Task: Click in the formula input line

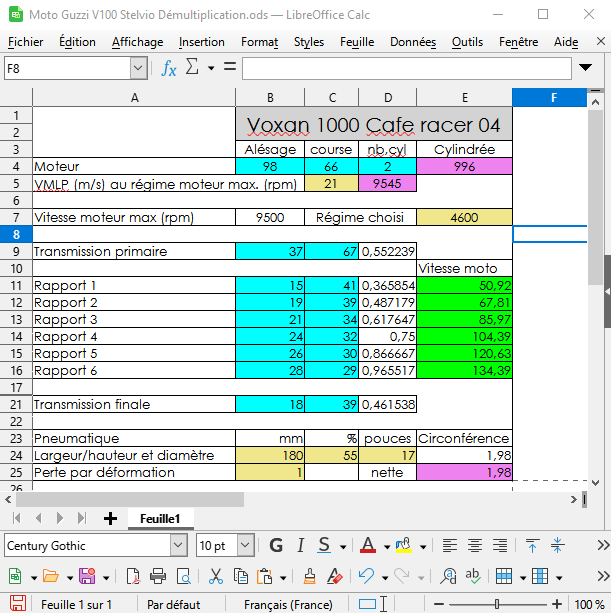Action: 407,68
